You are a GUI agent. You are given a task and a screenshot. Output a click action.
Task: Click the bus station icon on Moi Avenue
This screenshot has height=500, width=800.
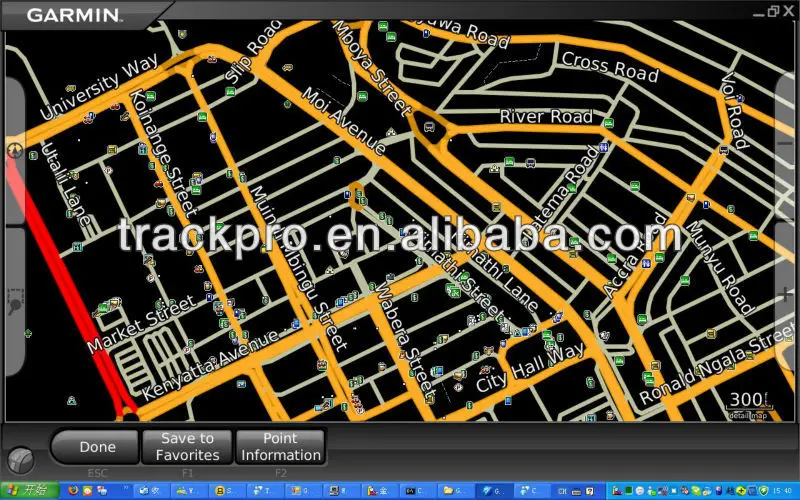click(x=429, y=127)
